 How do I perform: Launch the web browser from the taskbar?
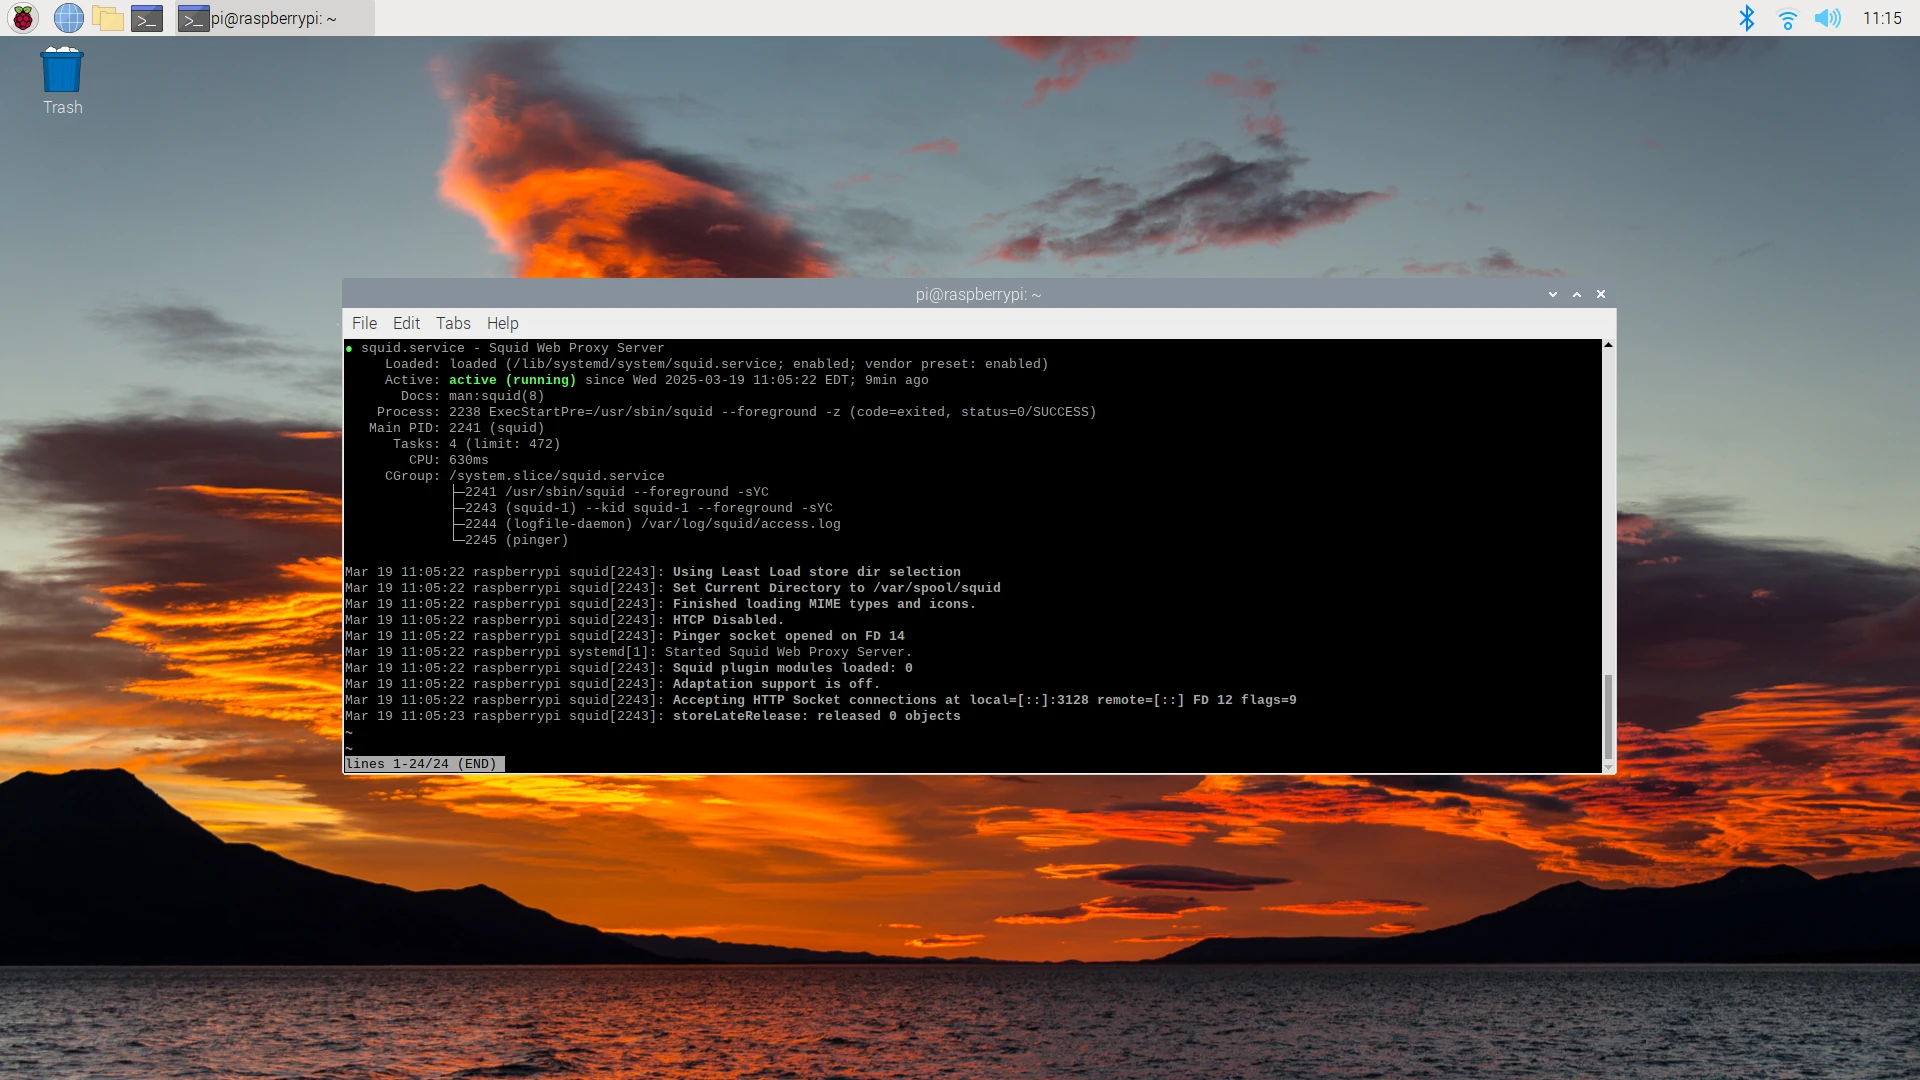68,18
